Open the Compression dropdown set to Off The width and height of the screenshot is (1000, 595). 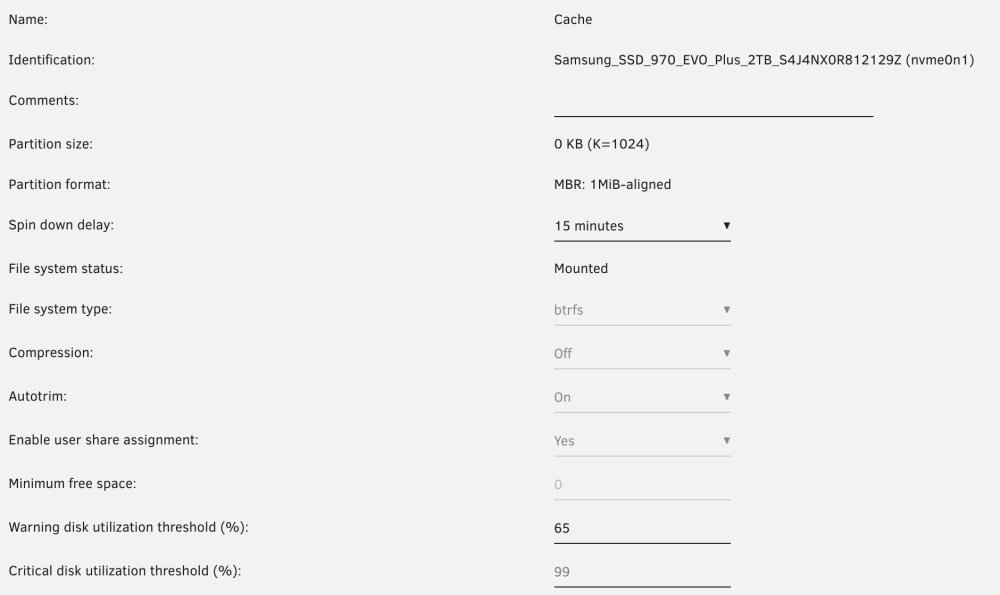(x=642, y=353)
